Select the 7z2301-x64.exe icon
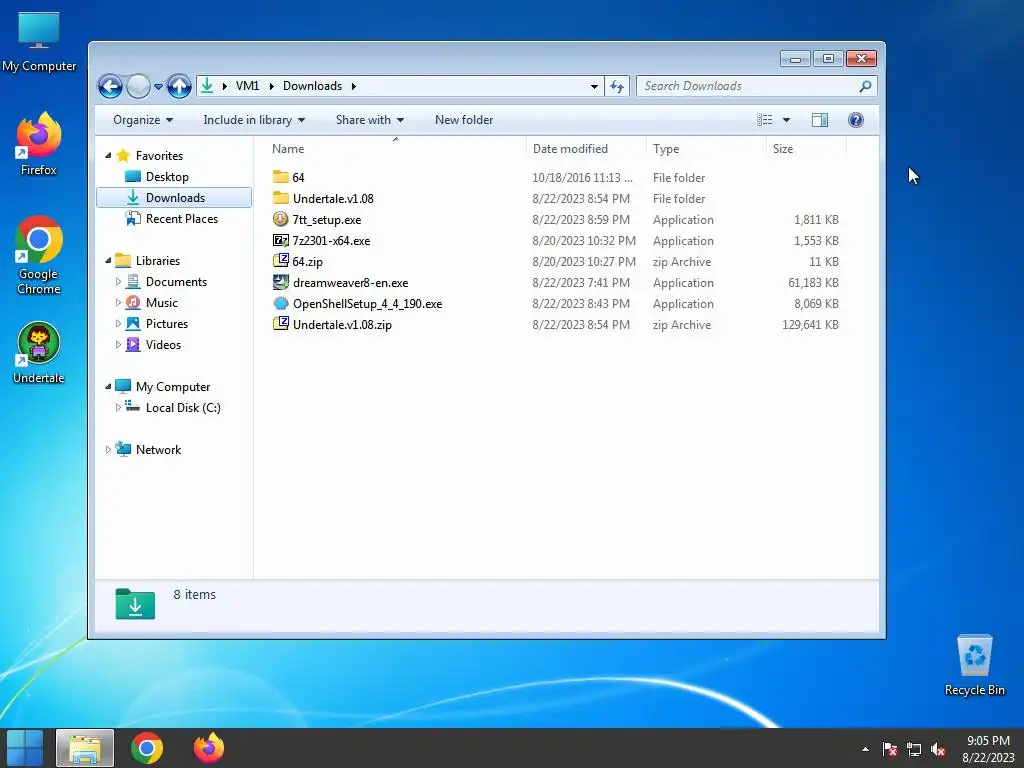 pos(281,240)
